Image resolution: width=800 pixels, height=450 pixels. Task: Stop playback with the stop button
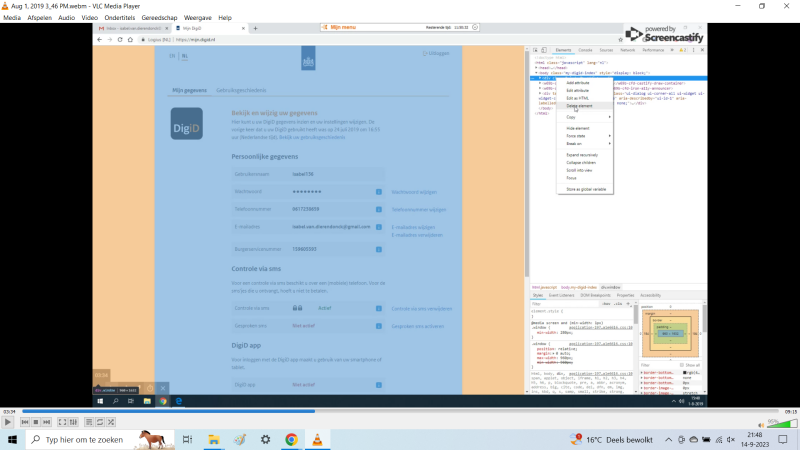point(35,423)
